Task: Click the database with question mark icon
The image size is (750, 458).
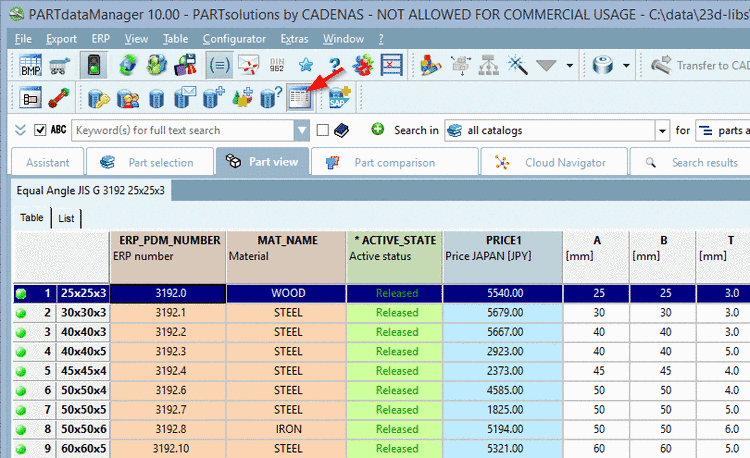Action: point(271,98)
